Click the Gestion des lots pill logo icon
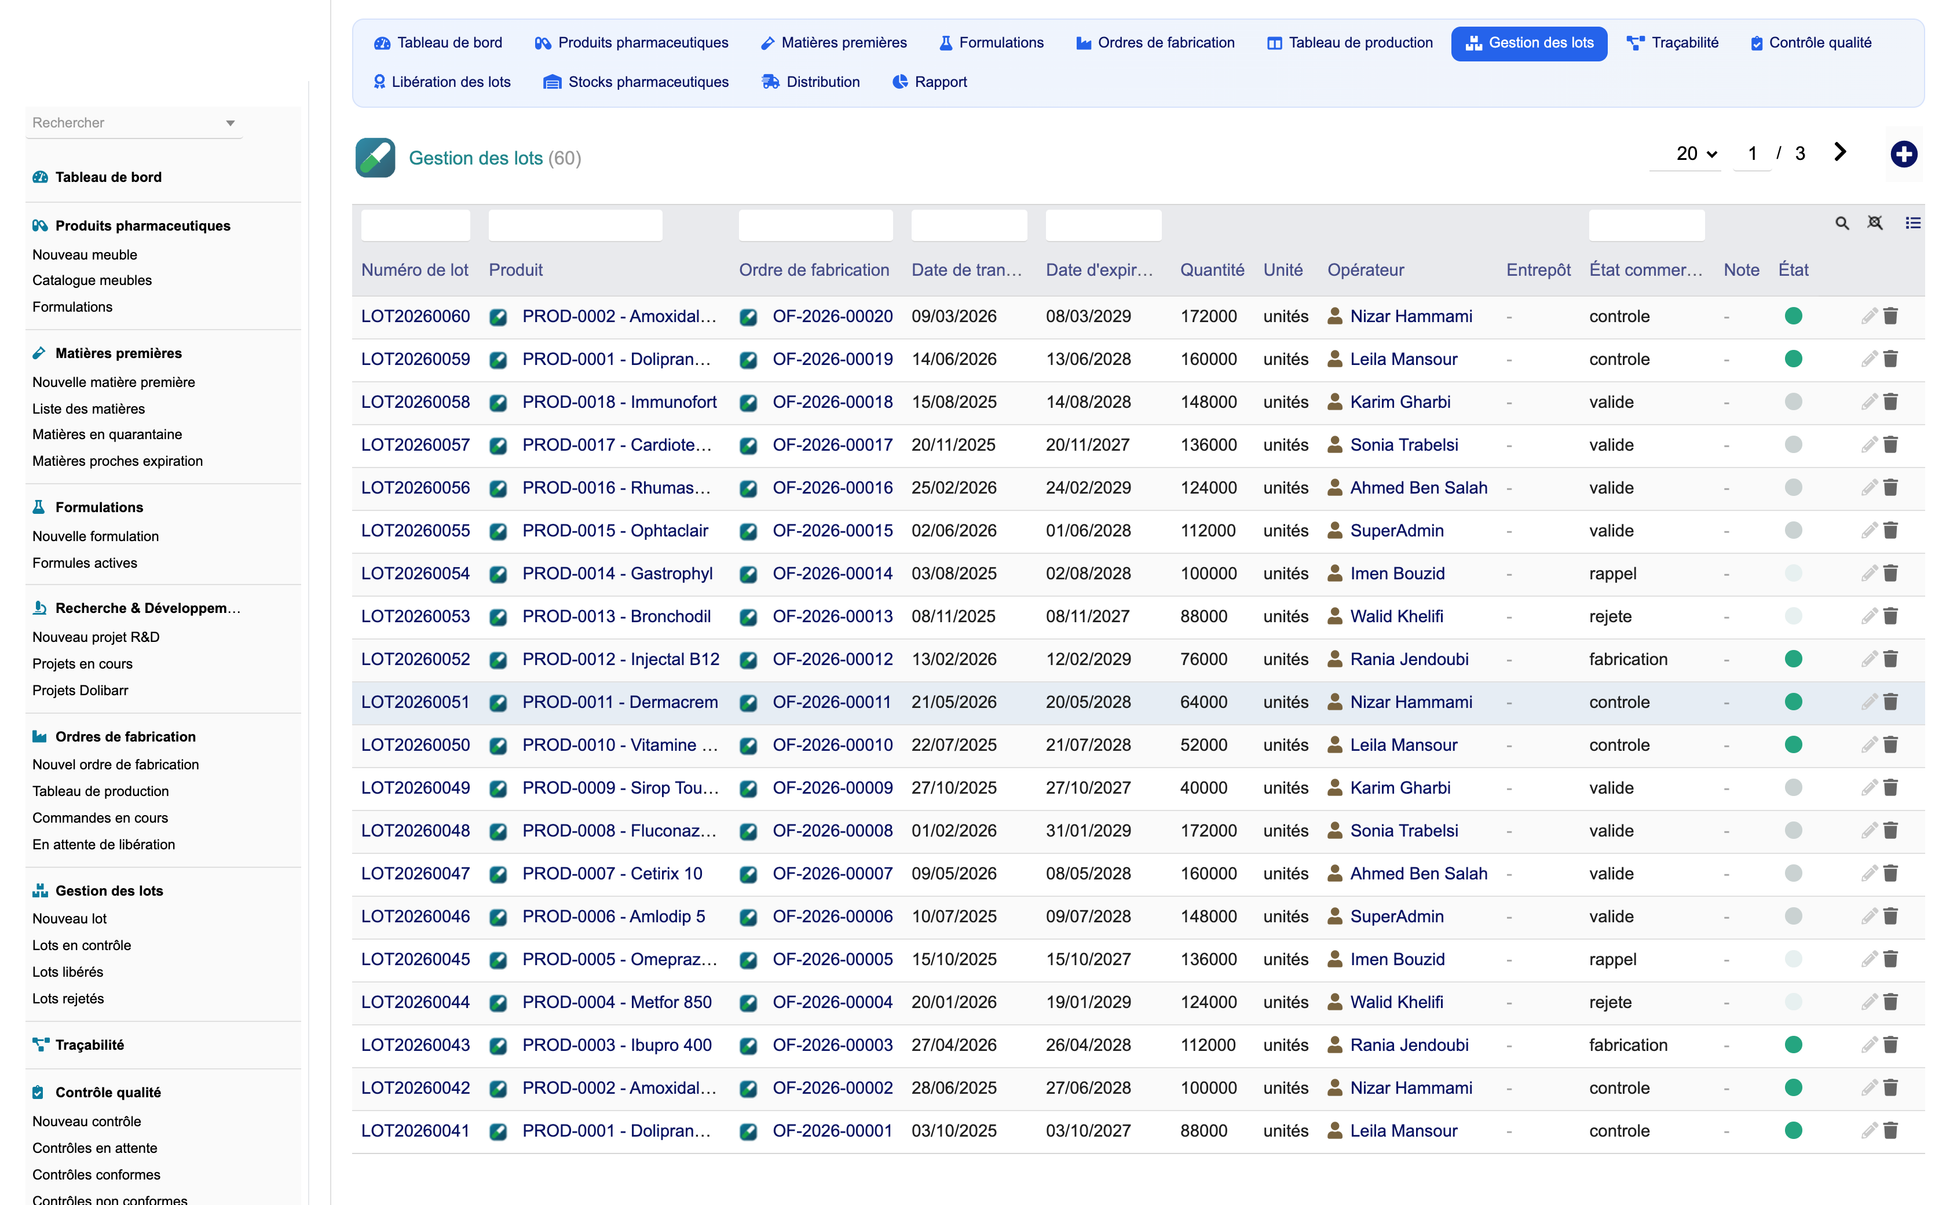This screenshot has width=1946, height=1205. click(375, 158)
